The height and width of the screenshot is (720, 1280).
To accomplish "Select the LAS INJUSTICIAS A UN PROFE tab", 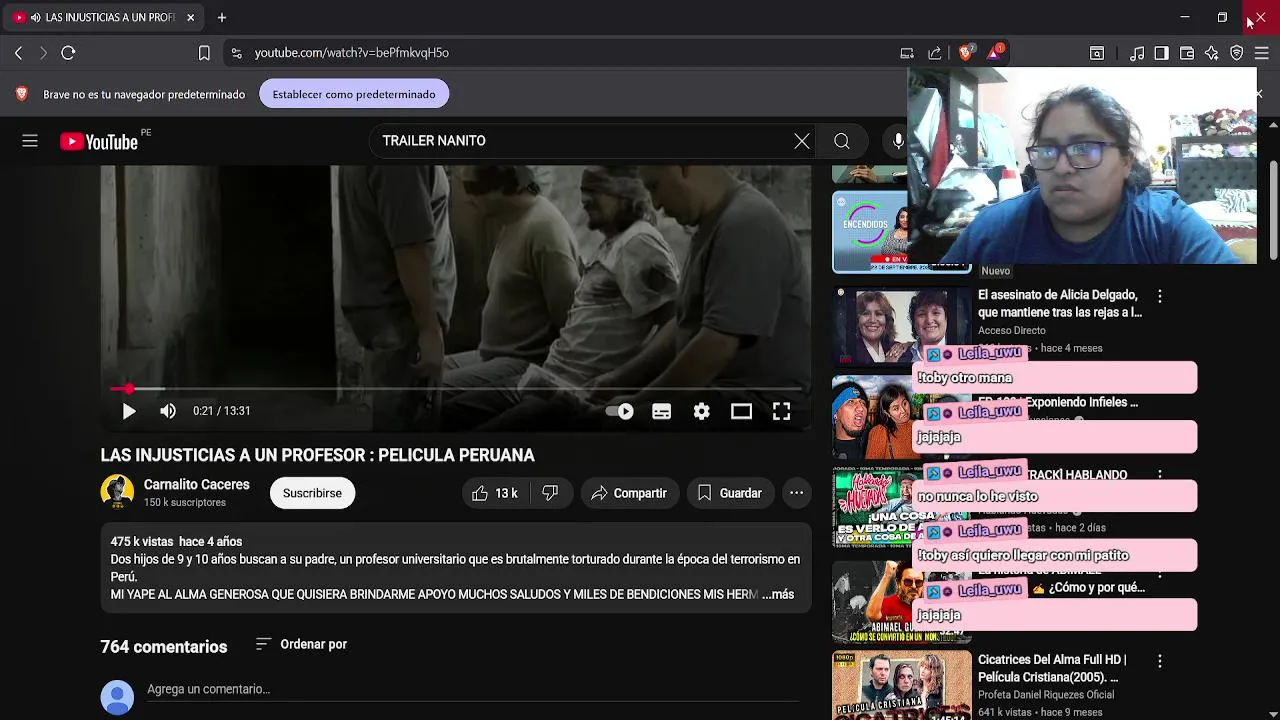I will pyautogui.click(x=104, y=17).
